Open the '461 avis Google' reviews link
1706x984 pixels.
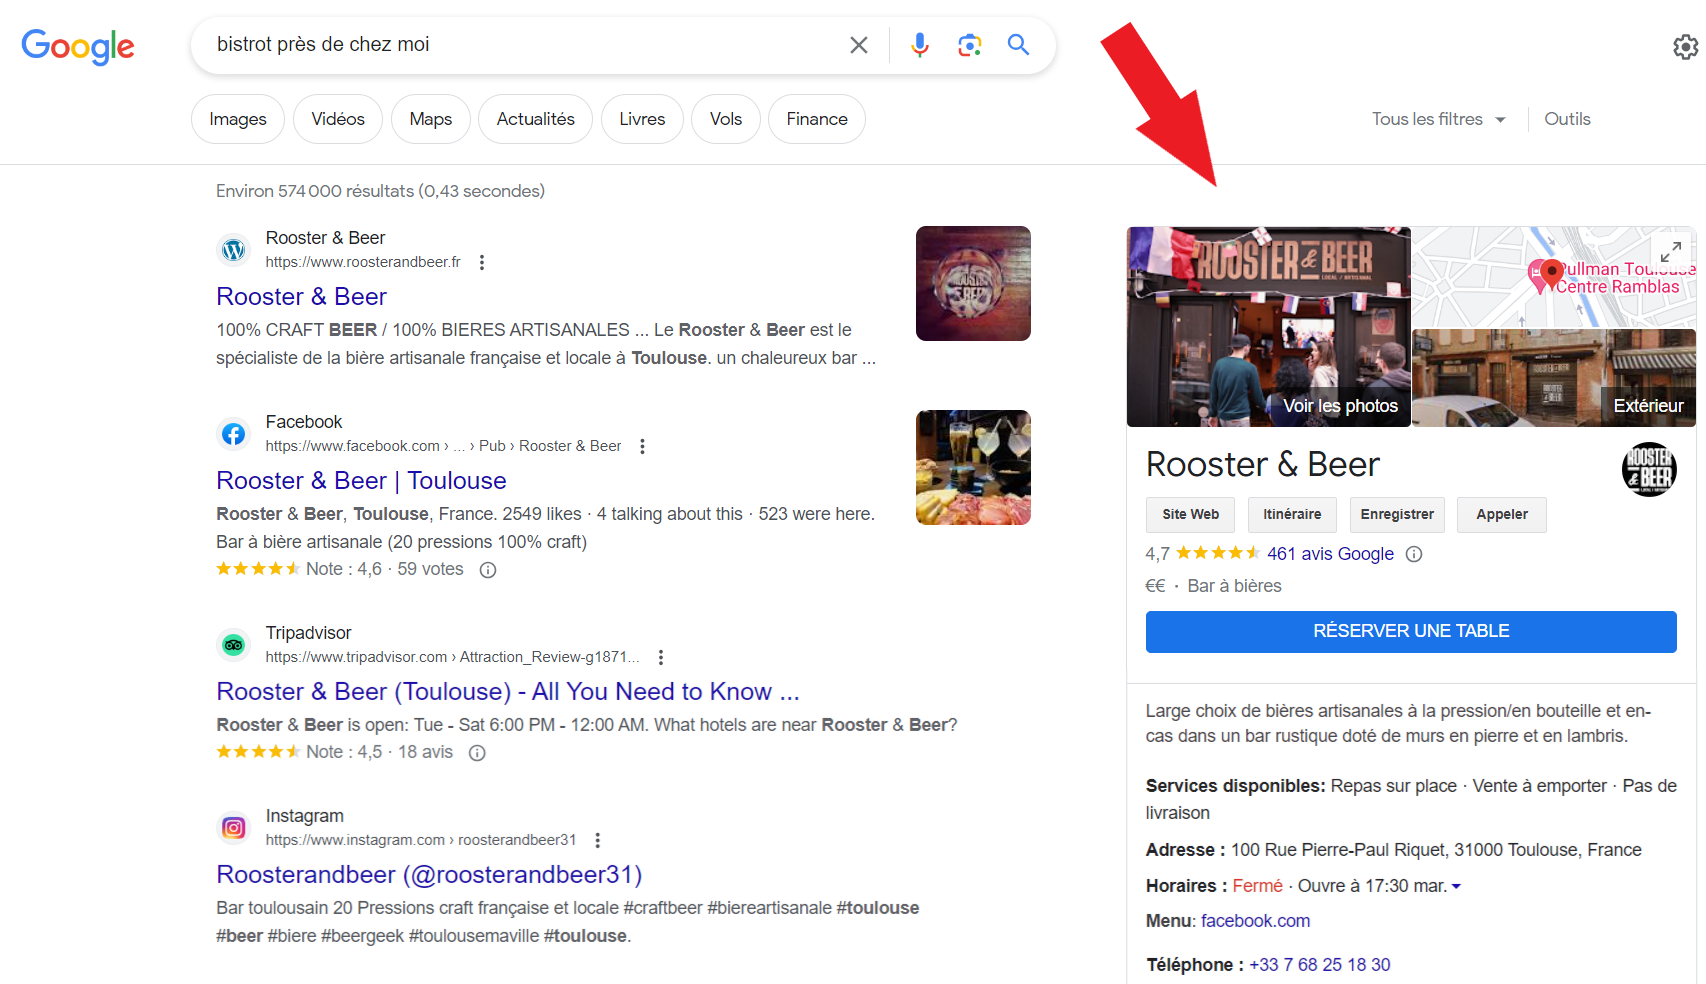click(x=1329, y=553)
